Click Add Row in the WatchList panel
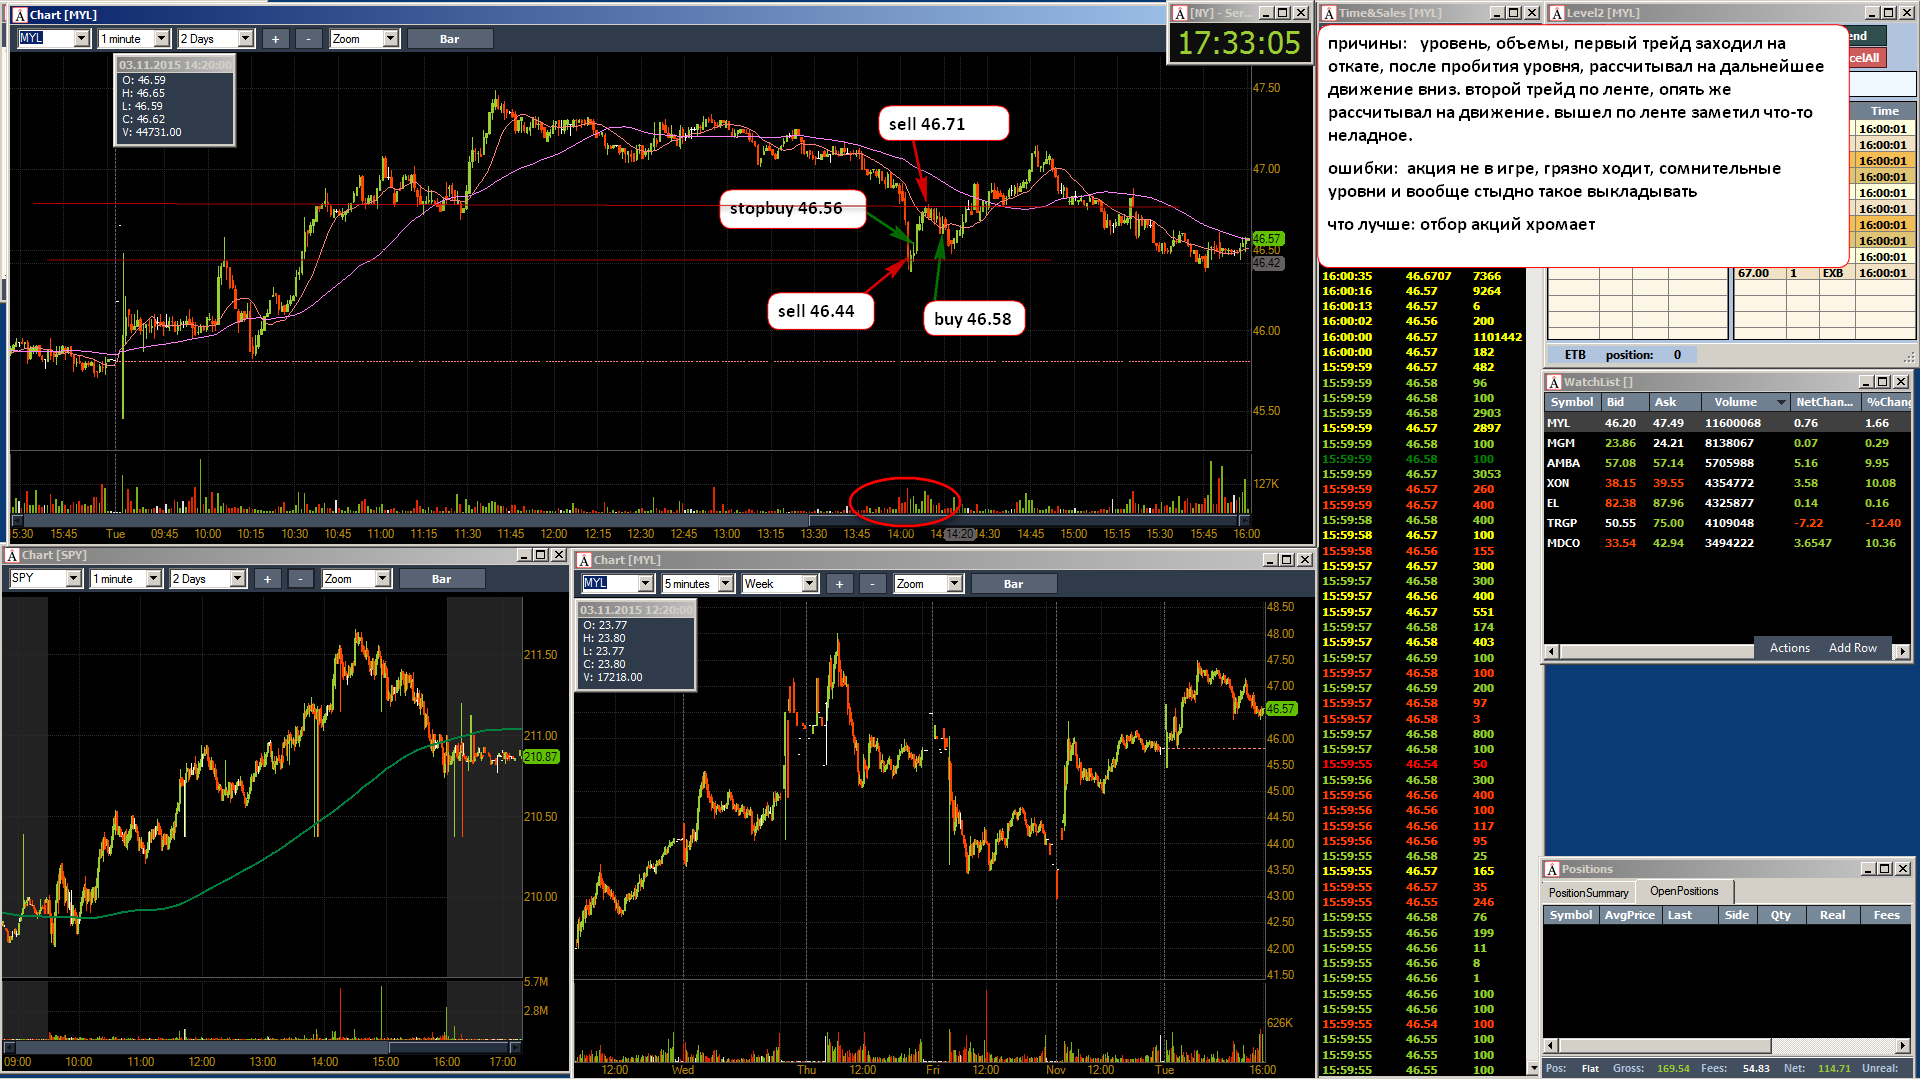 point(1852,648)
